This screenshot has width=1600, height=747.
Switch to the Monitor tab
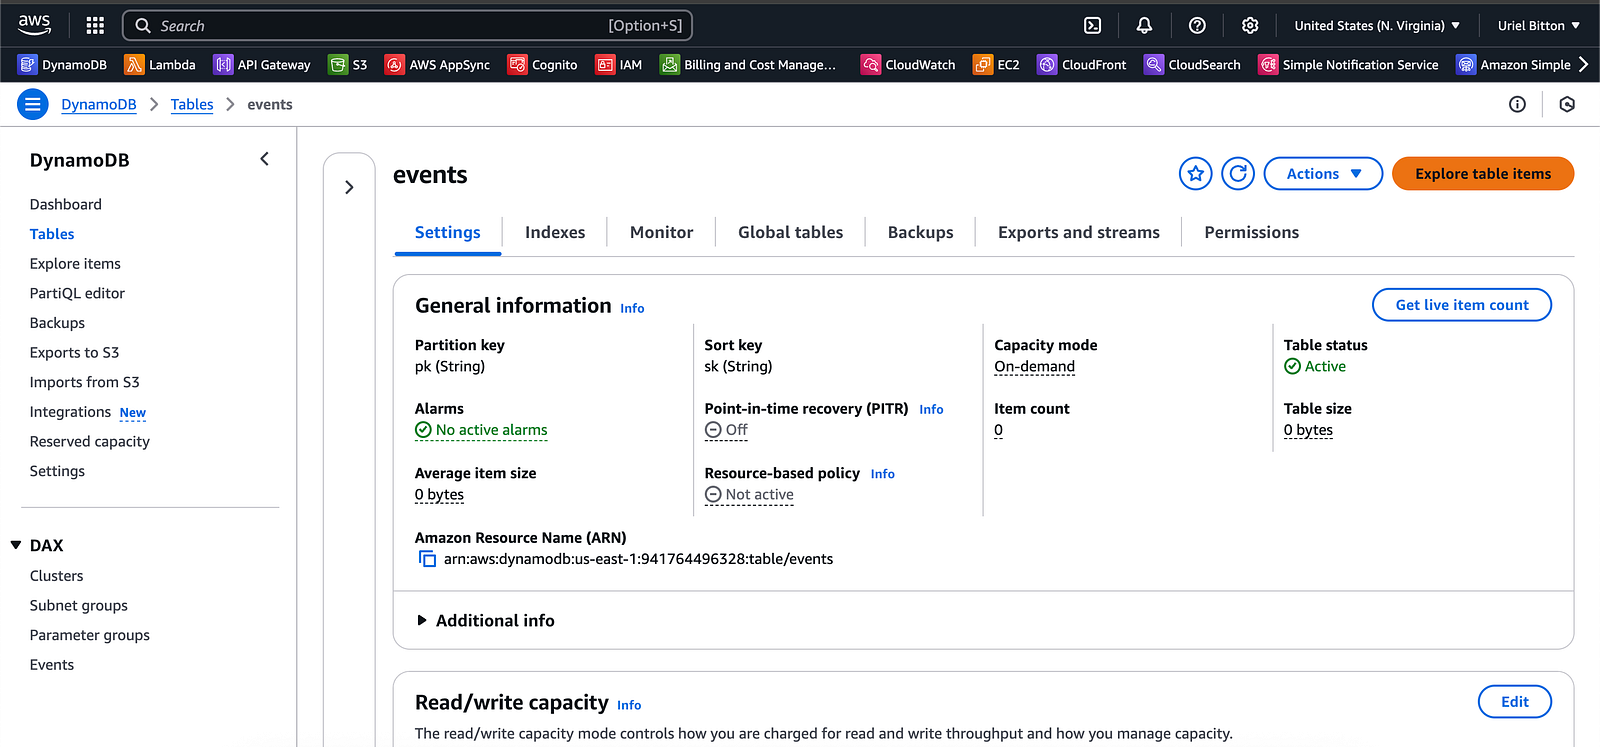[x=662, y=232]
